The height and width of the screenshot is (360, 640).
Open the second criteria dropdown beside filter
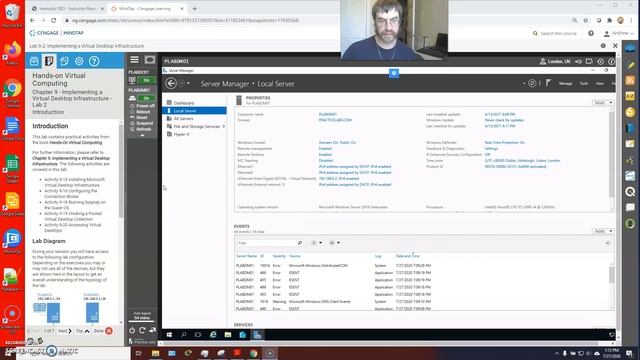pos(334,243)
